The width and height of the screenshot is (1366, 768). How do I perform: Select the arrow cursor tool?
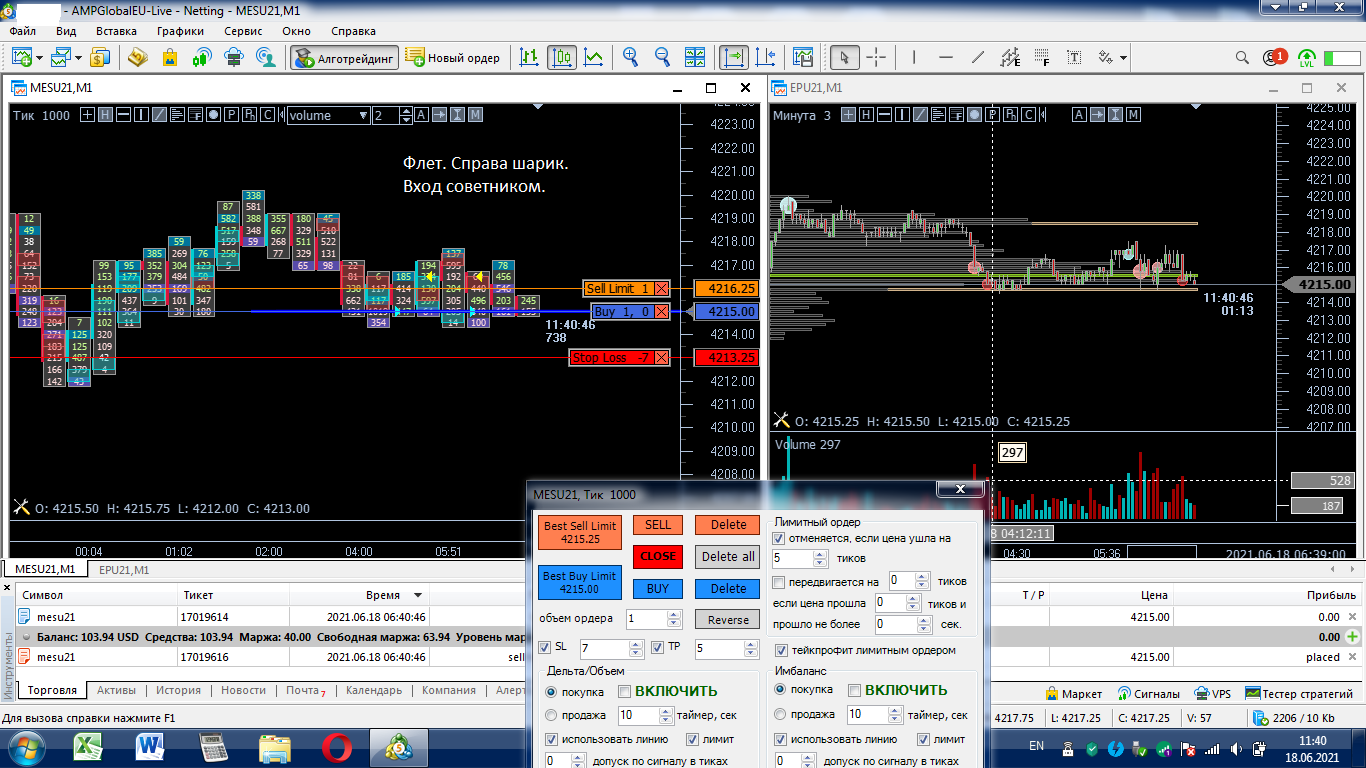pos(844,57)
